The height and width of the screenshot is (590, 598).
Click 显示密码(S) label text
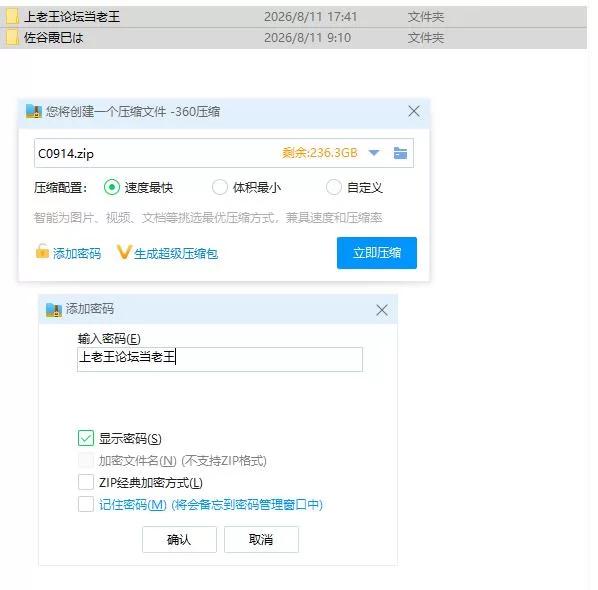(130, 439)
